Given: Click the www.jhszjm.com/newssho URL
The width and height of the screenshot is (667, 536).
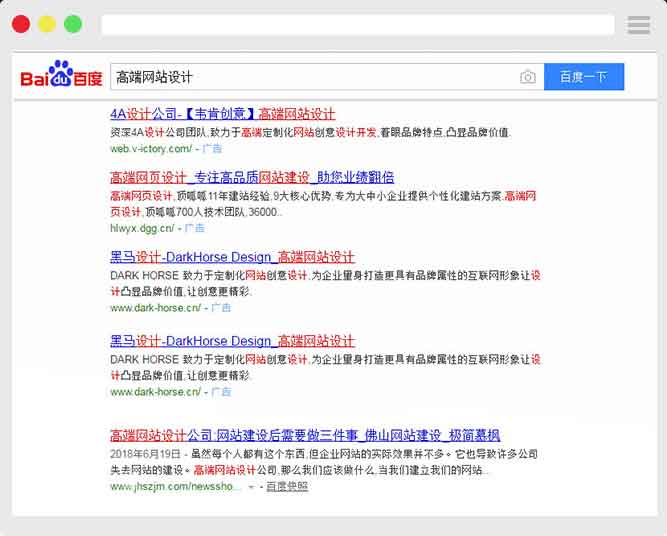Looking at the screenshot, I should 175,487.
